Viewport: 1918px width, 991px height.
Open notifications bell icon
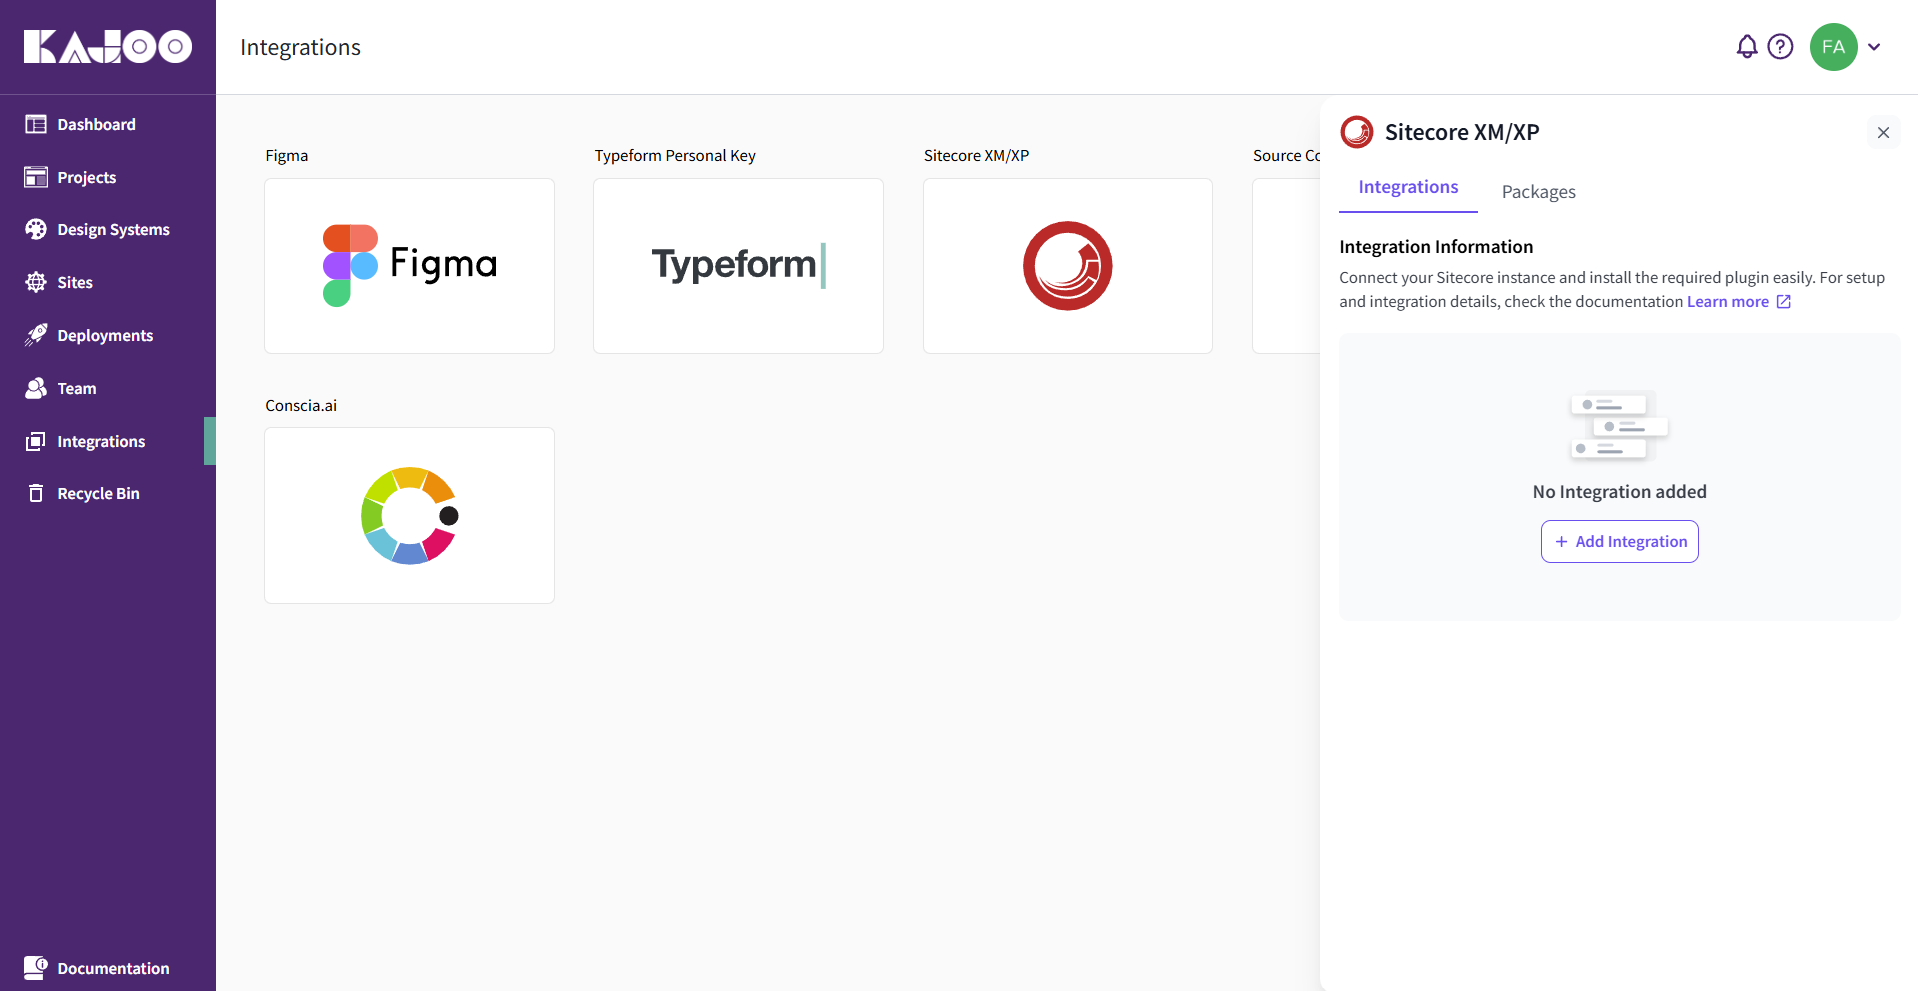(1747, 47)
